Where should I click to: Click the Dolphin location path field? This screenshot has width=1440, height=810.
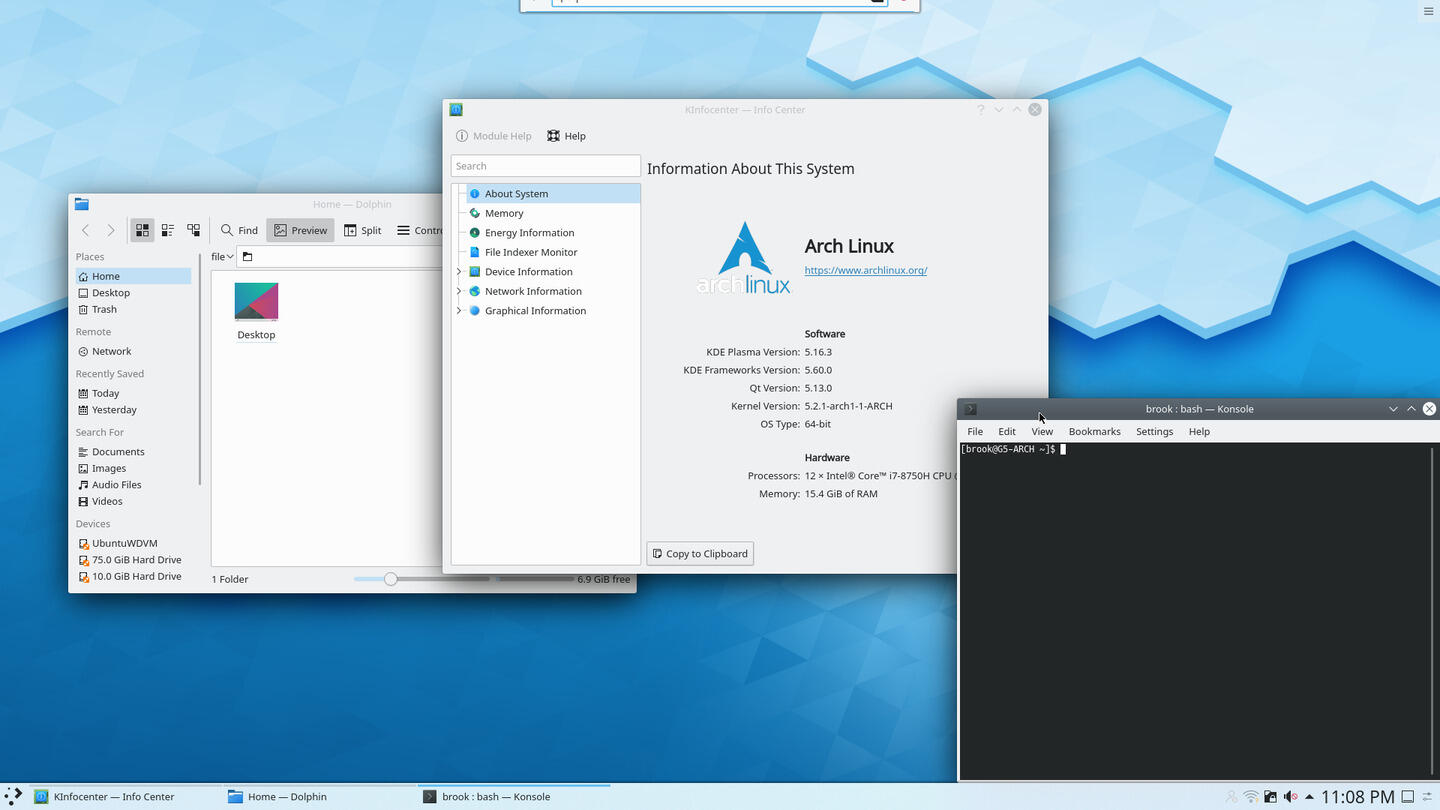340,257
